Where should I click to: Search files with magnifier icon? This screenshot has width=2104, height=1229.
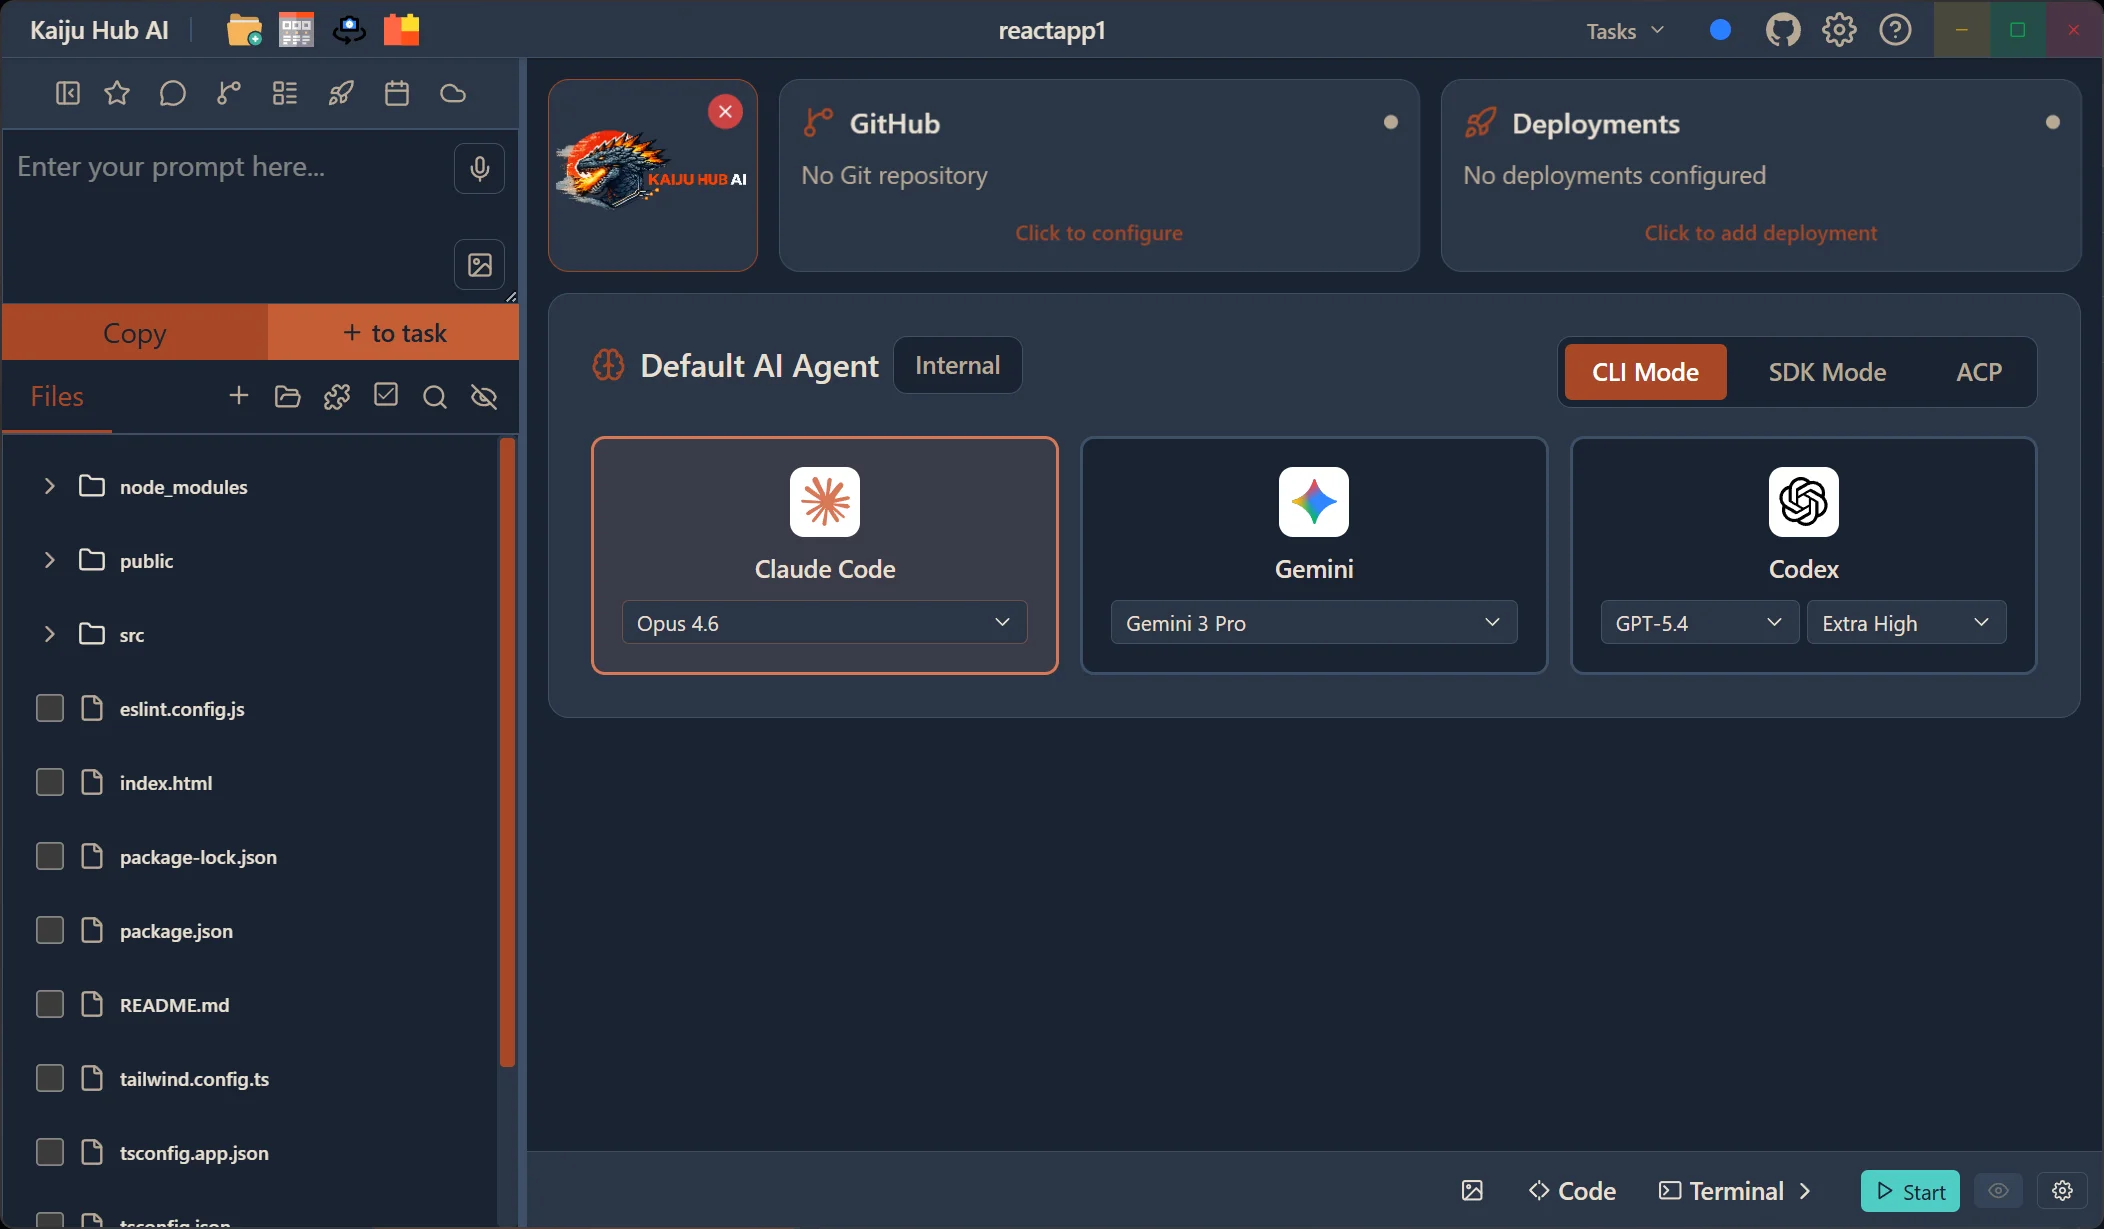(435, 397)
